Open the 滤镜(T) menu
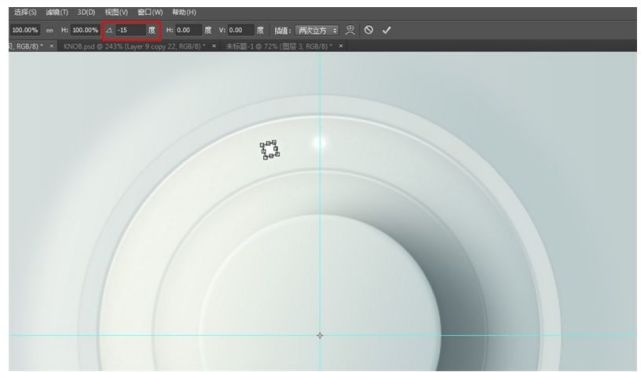 coord(57,12)
